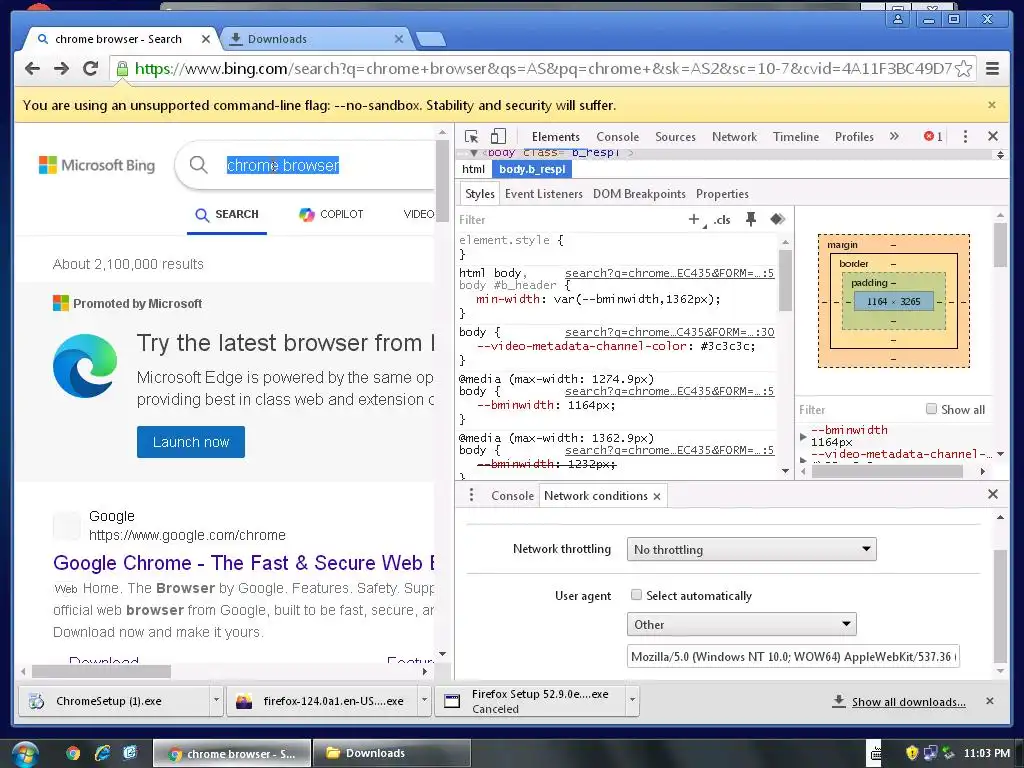Open DevTools three-dot customize menu

[965, 136]
